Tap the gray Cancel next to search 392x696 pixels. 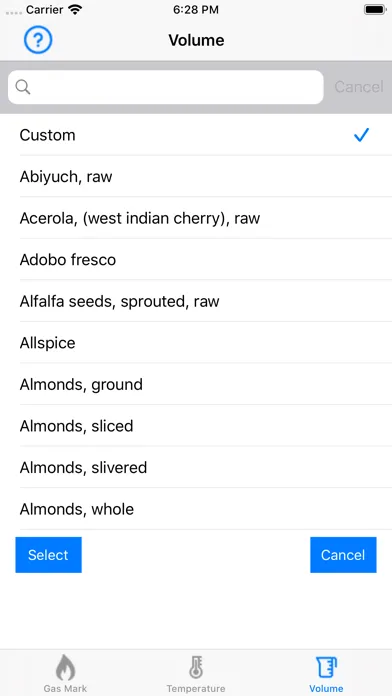359,87
